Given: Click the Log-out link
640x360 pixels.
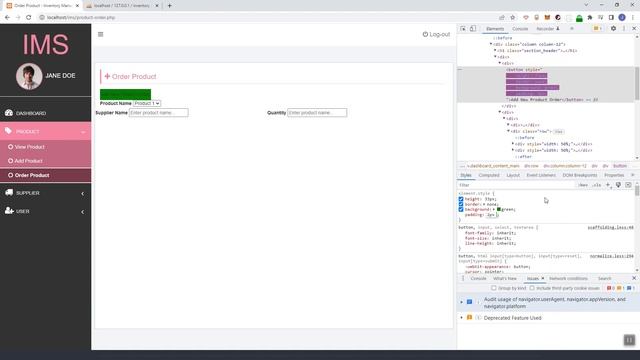Looking at the screenshot, I should click(436, 34).
